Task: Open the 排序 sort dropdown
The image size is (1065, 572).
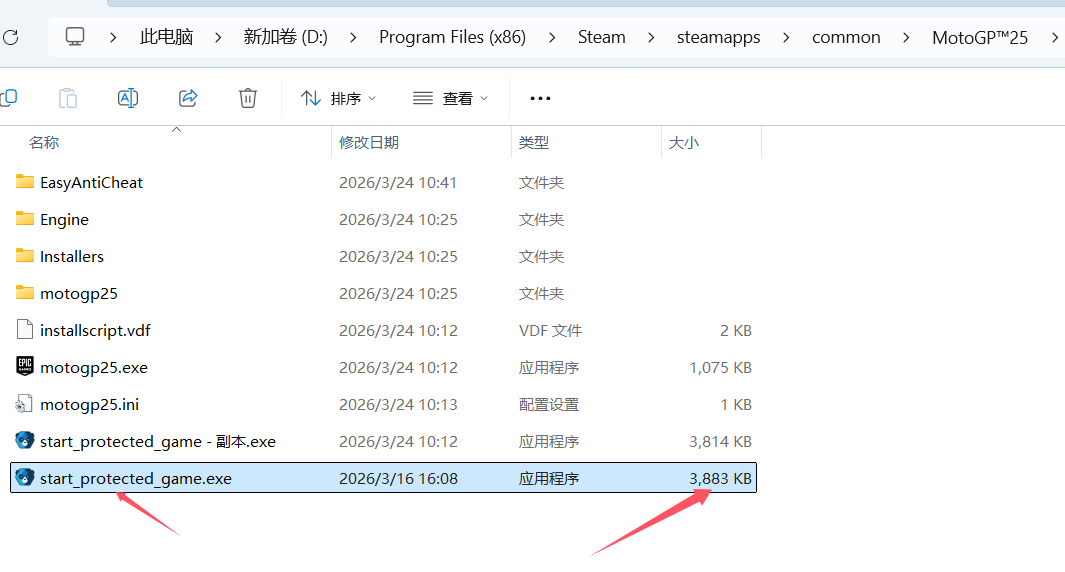Action: [340, 98]
